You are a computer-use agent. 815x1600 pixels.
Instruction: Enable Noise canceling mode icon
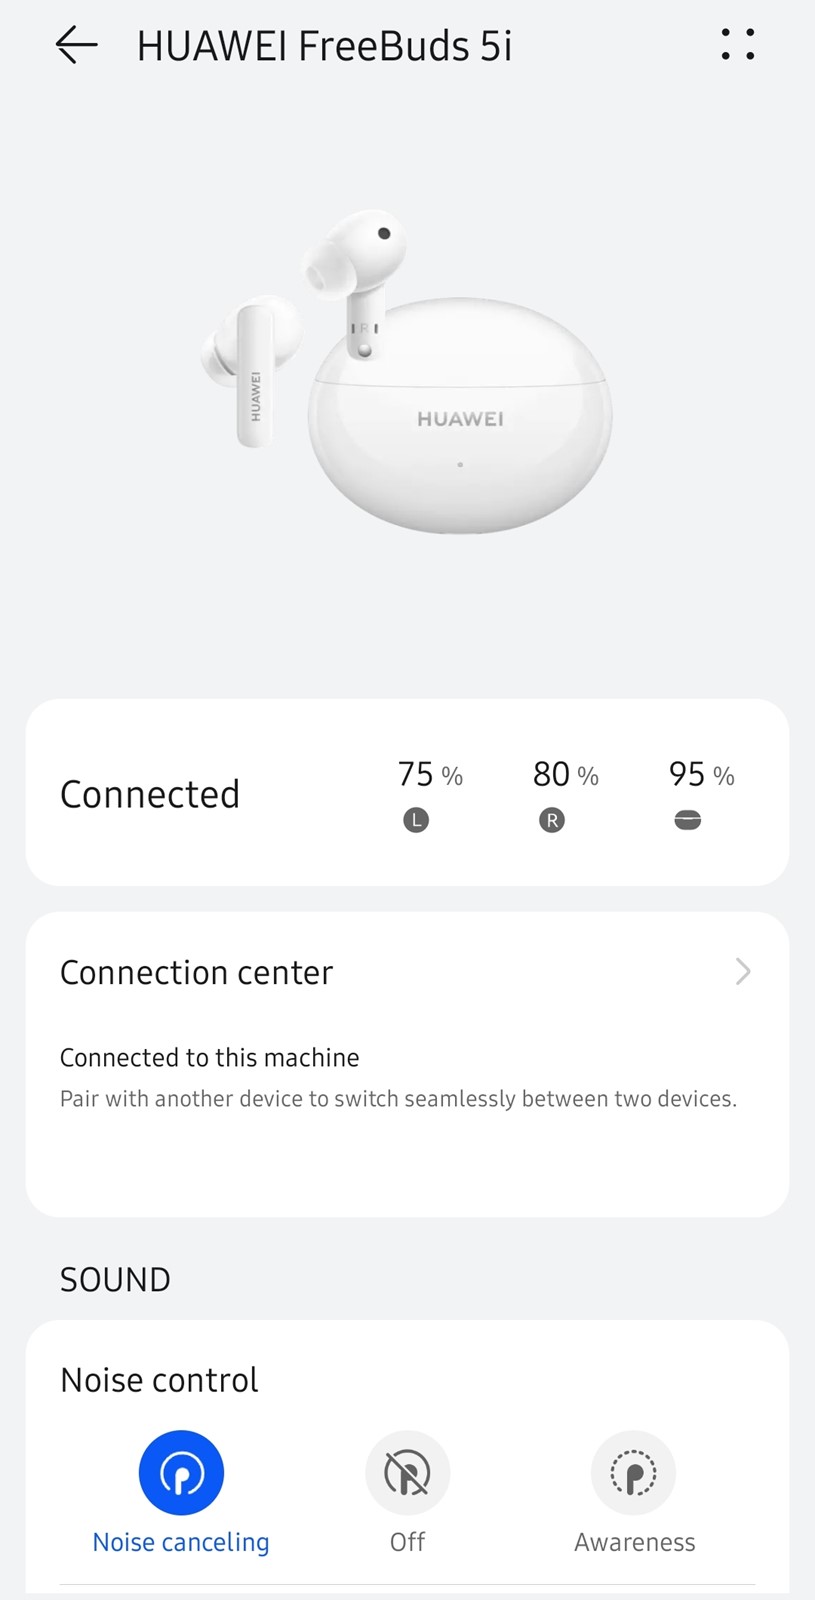coord(181,1473)
